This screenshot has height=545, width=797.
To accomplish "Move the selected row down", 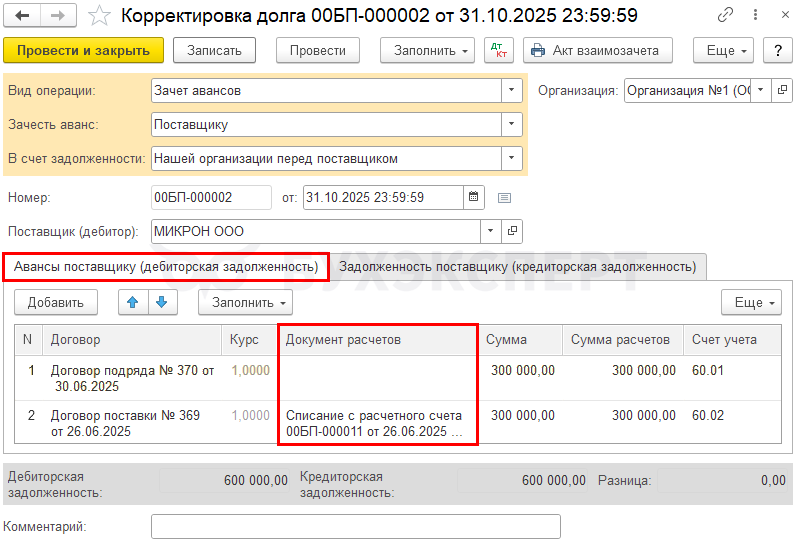I will [x=162, y=302].
